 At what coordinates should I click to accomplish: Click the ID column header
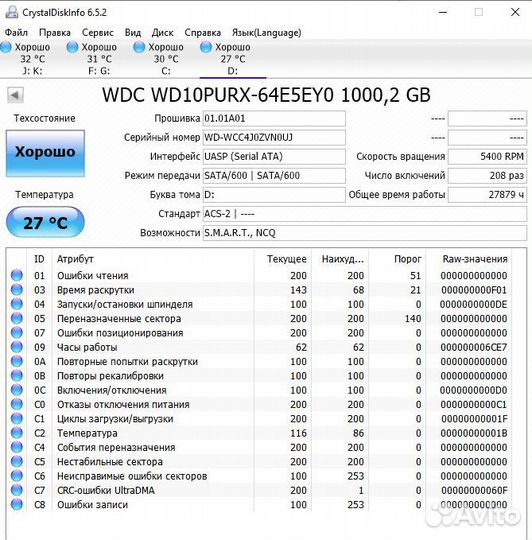coord(39,259)
